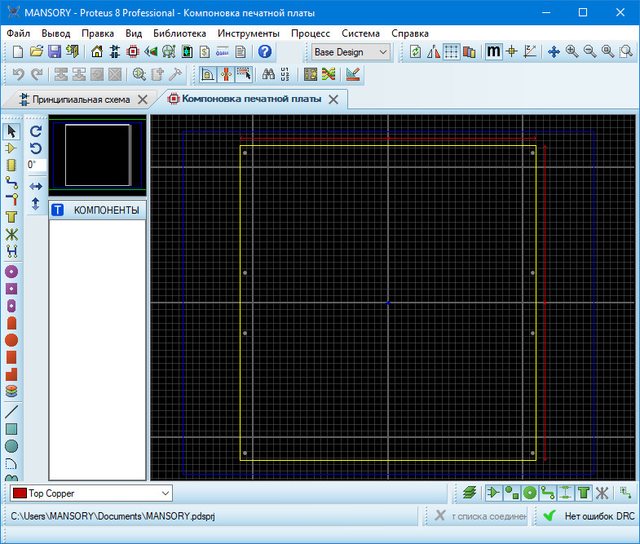The image size is (640, 544).
Task: Open the Инструменты menu
Action: pos(249,33)
